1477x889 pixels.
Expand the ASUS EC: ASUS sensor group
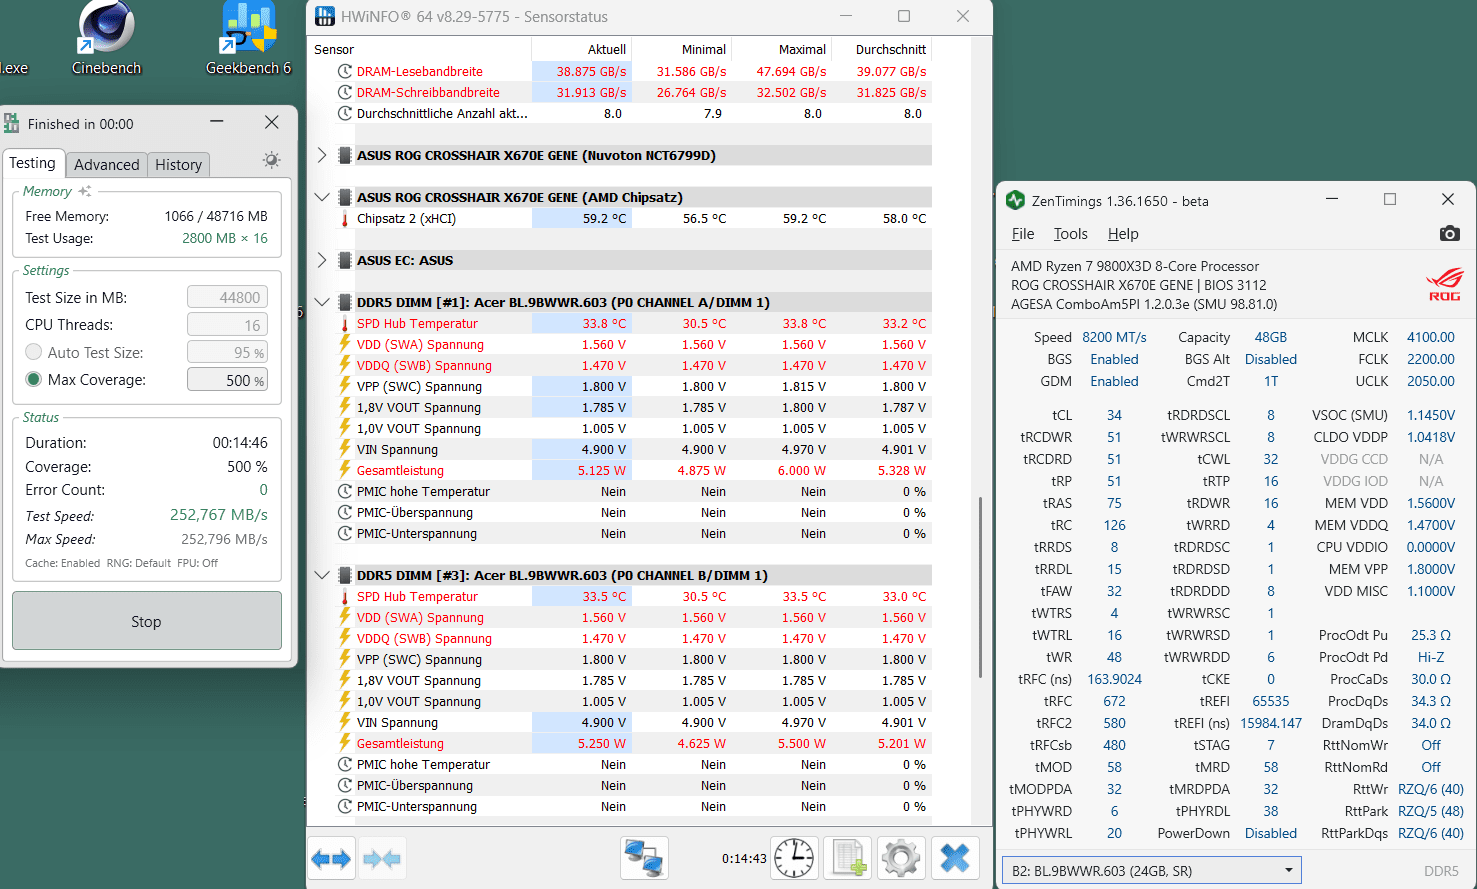click(x=321, y=260)
